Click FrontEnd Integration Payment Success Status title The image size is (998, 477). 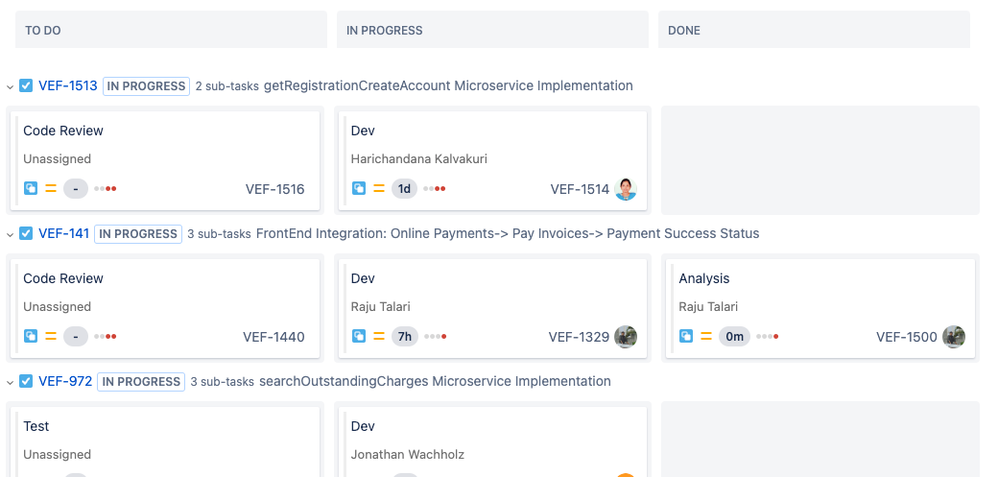[507, 233]
